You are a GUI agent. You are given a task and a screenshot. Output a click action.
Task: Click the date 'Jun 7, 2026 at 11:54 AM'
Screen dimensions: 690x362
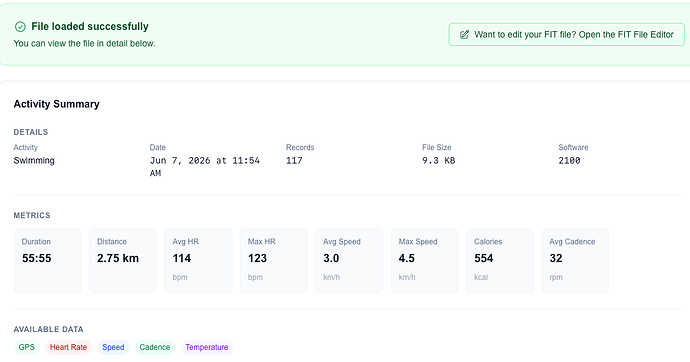[205, 167]
